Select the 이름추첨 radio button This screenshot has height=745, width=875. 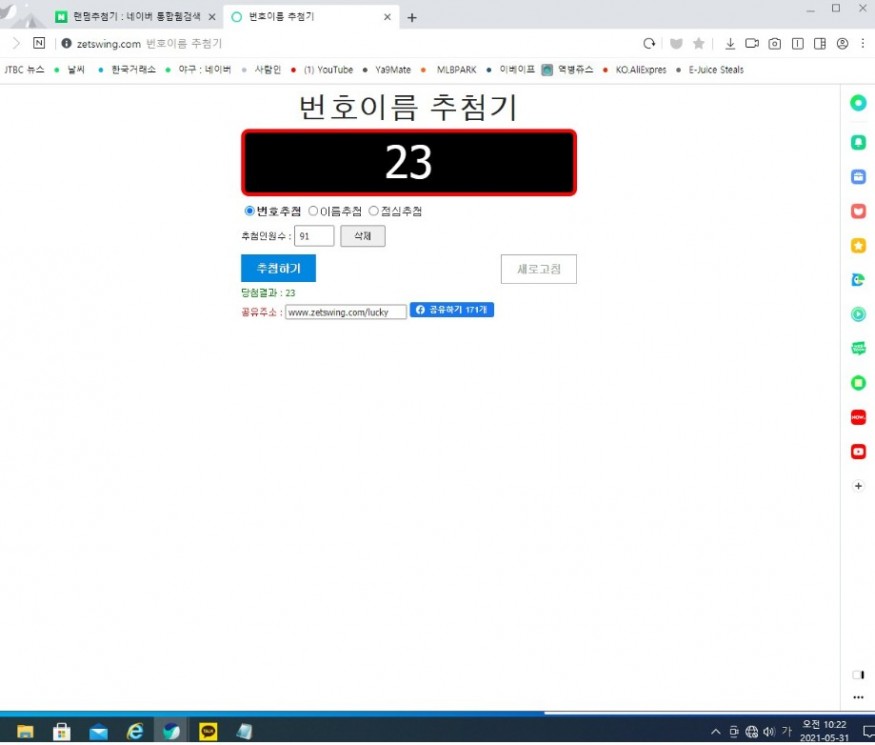tap(313, 211)
